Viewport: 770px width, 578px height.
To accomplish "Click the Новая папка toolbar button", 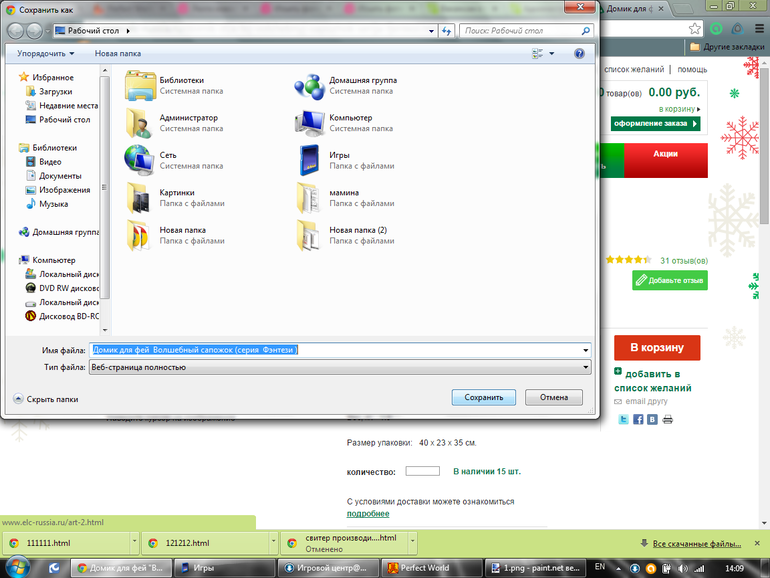I will coord(118,54).
